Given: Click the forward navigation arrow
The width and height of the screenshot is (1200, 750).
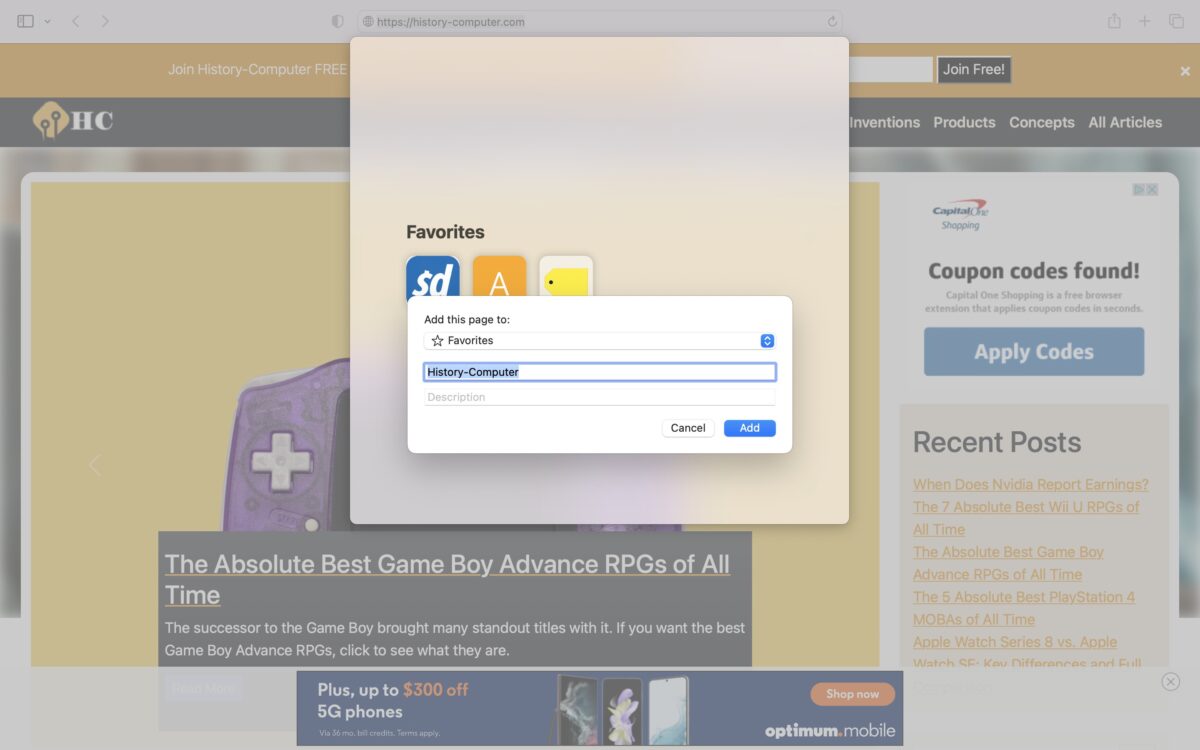Looking at the screenshot, I should click(x=105, y=21).
